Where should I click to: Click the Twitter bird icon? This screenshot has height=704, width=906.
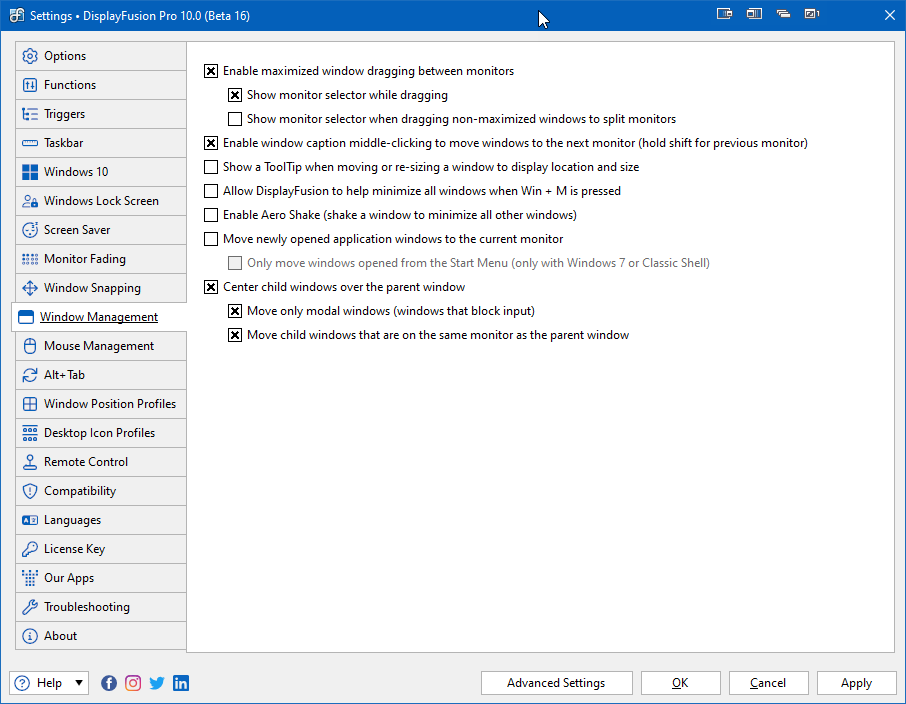tap(157, 683)
